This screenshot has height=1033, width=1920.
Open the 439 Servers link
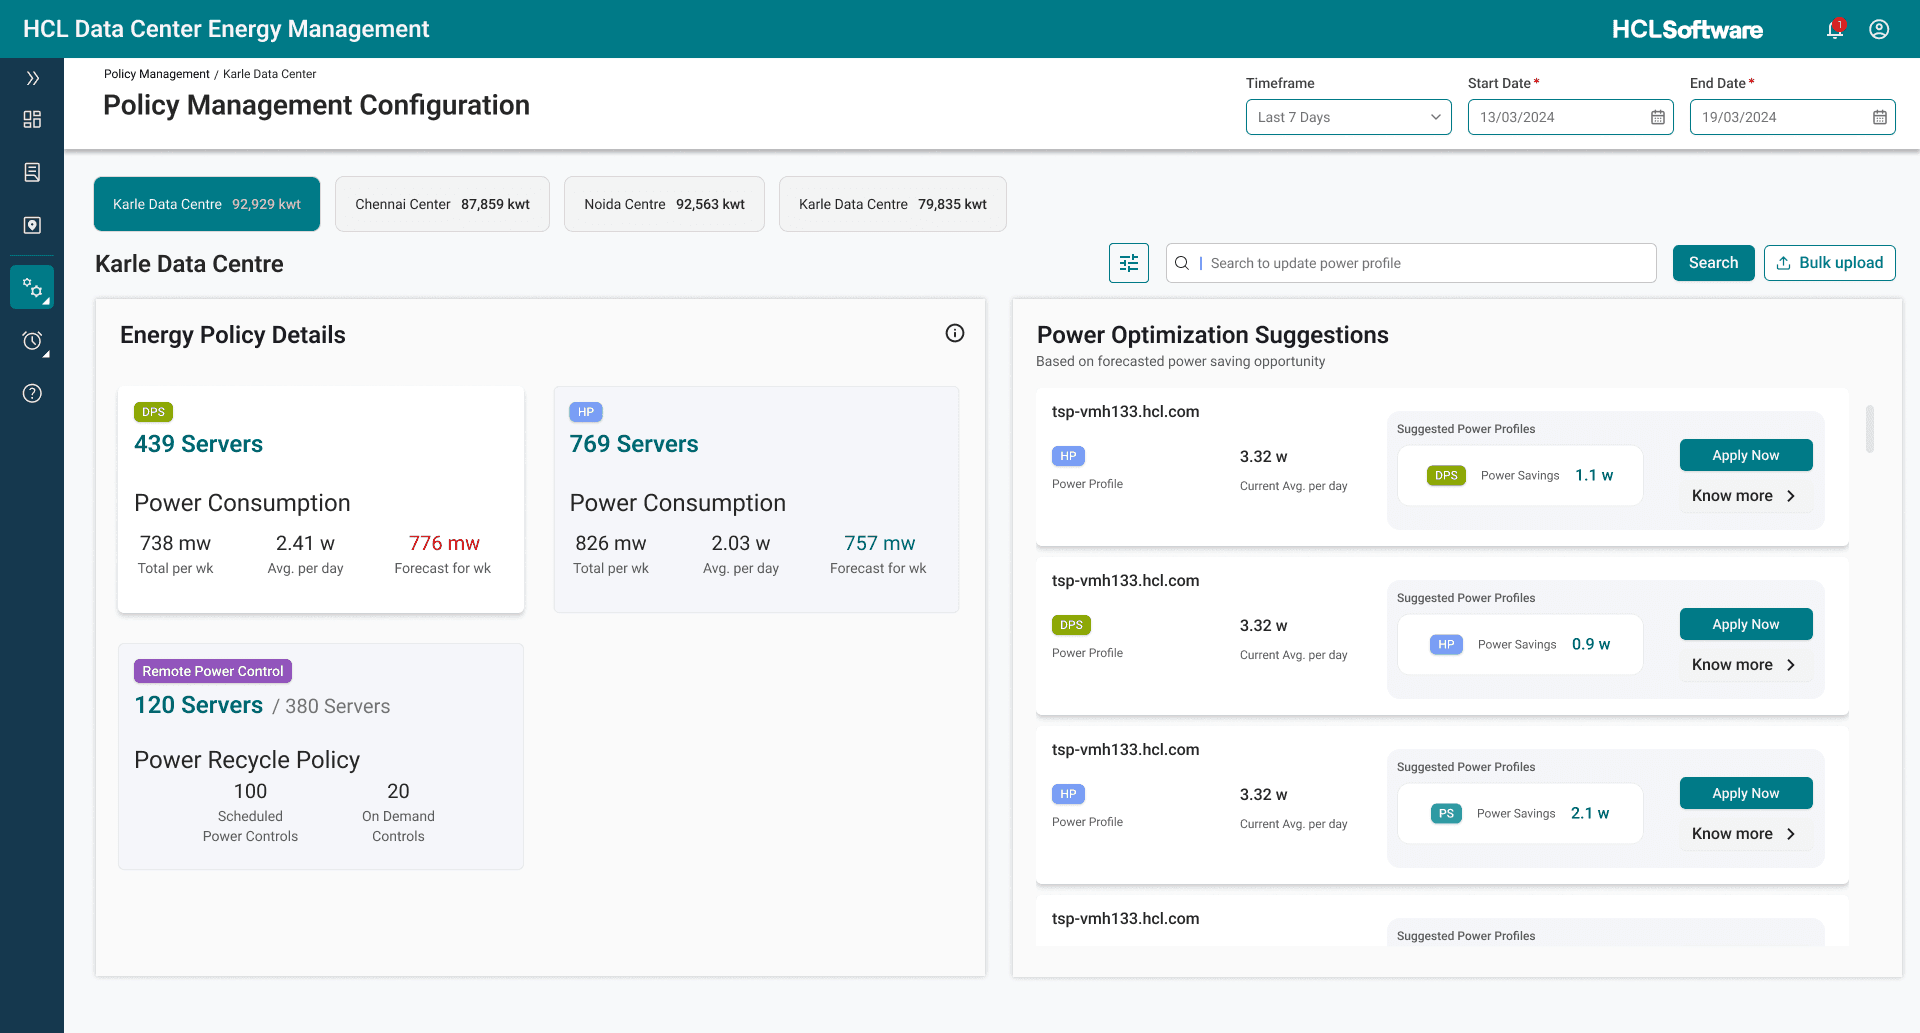pyautogui.click(x=198, y=444)
